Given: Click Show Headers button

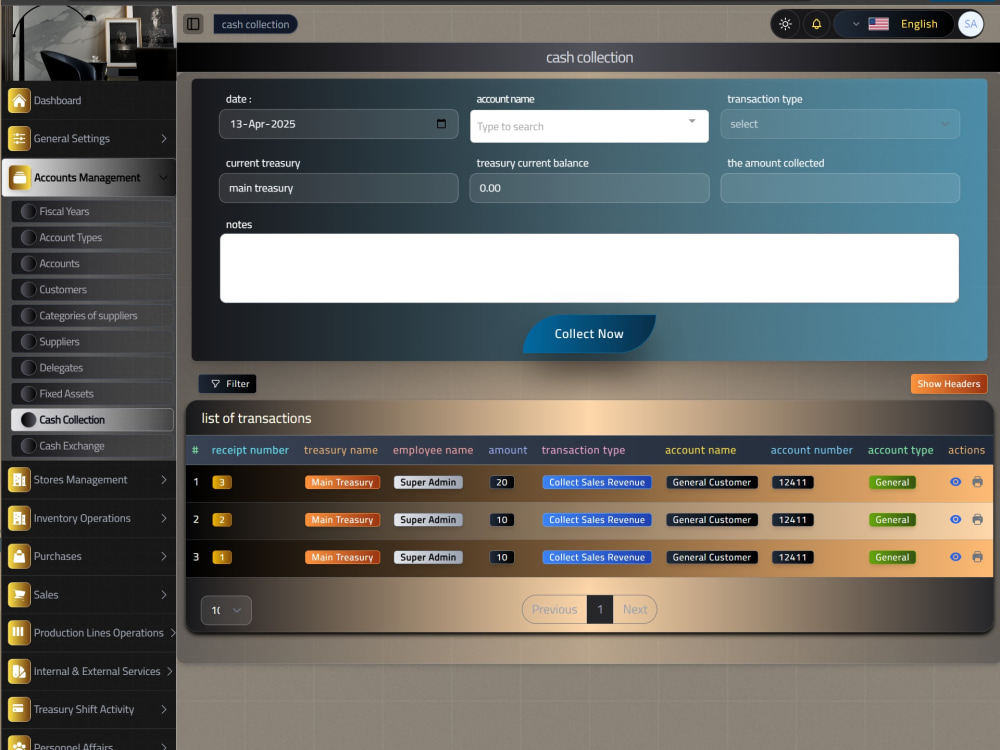Looking at the screenshot, I should point(948,384).
